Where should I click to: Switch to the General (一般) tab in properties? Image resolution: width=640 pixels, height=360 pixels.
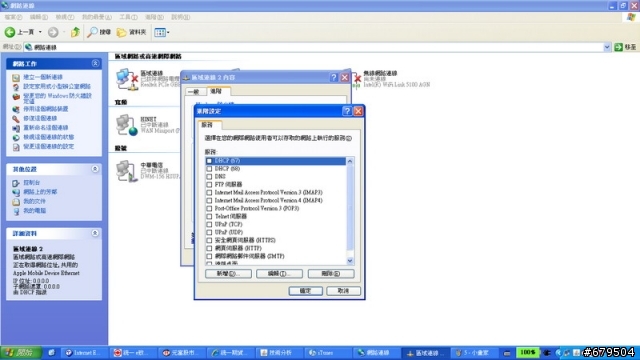coord(194,92)
